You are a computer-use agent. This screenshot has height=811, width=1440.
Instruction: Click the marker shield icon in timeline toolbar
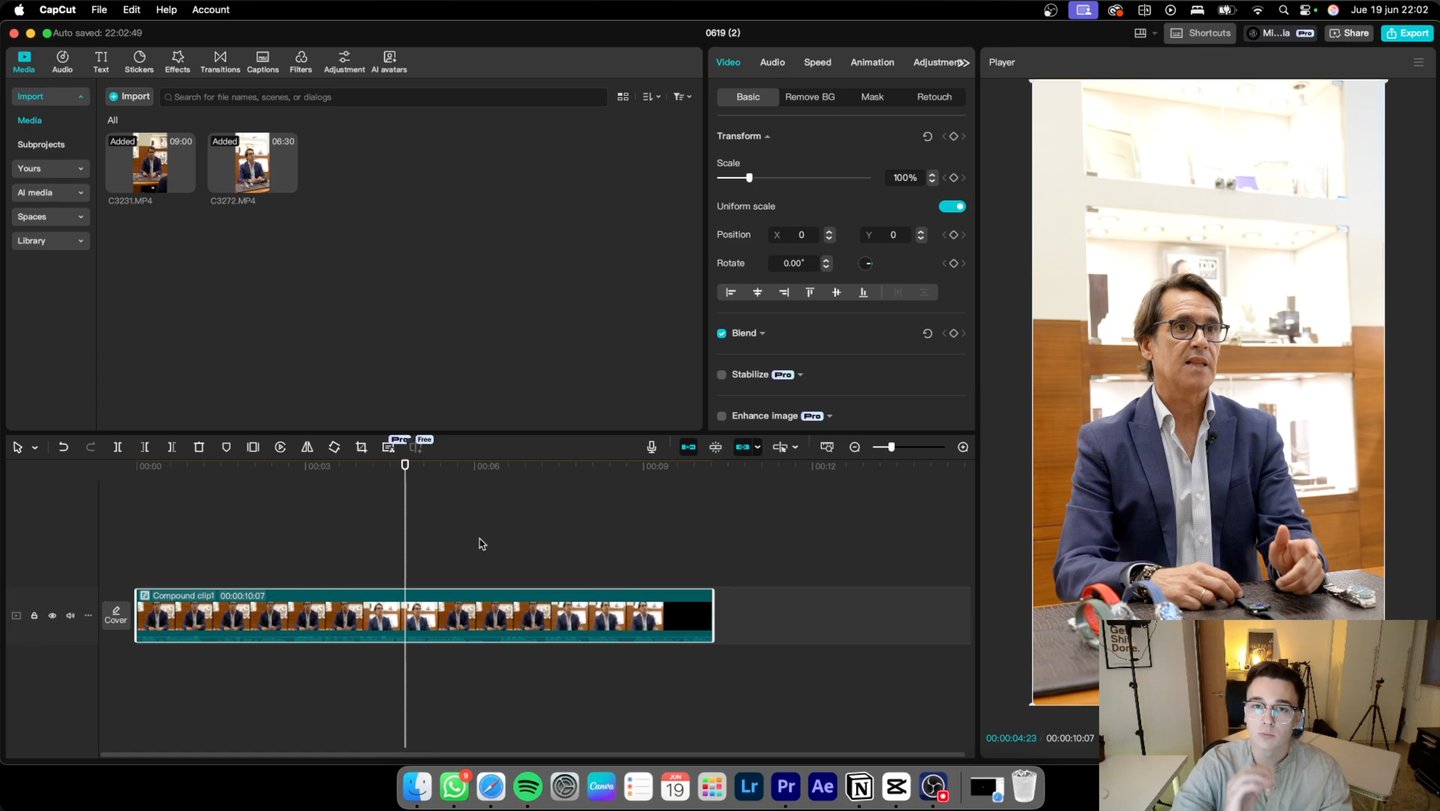pos(226,447)
